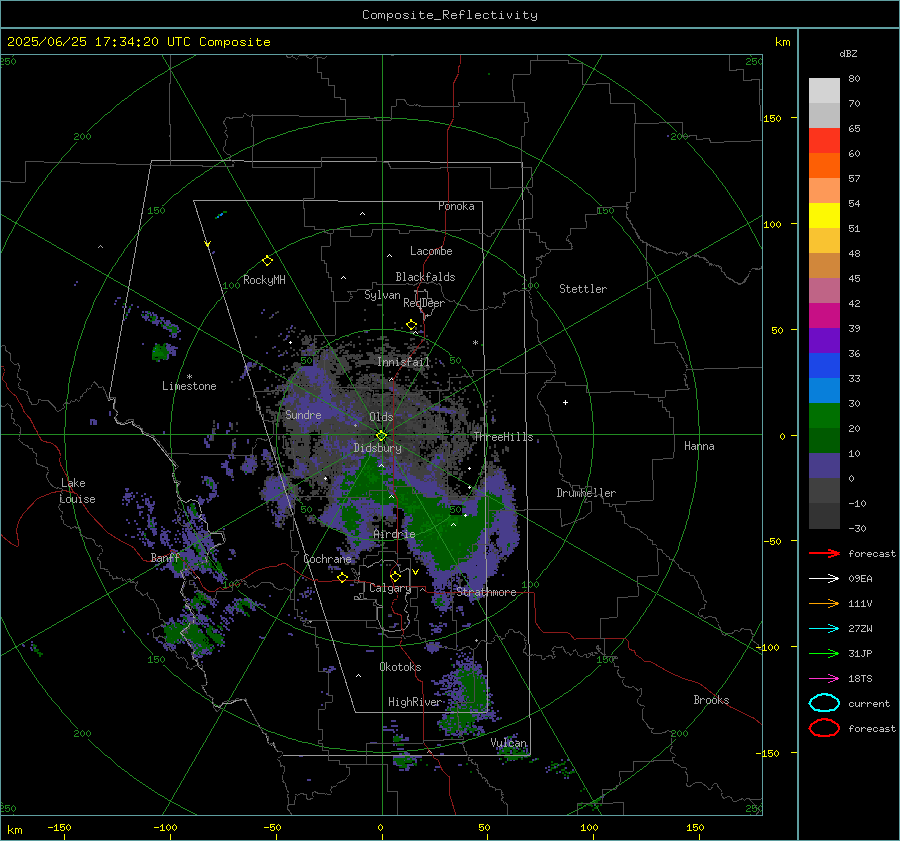Viewport: 900px width, 841px height.
Task: Click the white 09EA arrow icon
Action: (824, 578)
